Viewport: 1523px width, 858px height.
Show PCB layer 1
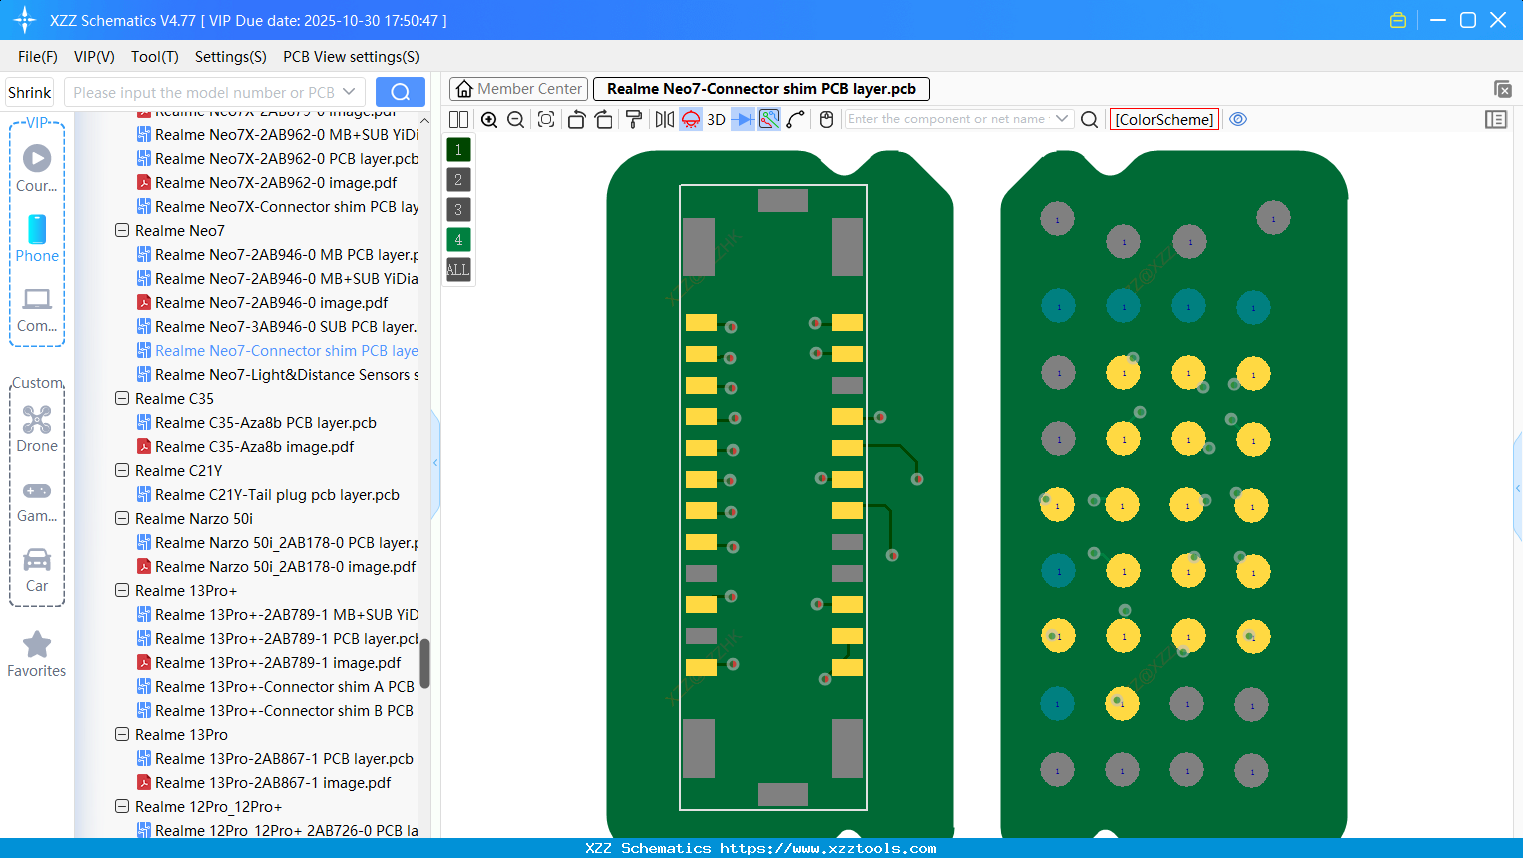[458, 150]
